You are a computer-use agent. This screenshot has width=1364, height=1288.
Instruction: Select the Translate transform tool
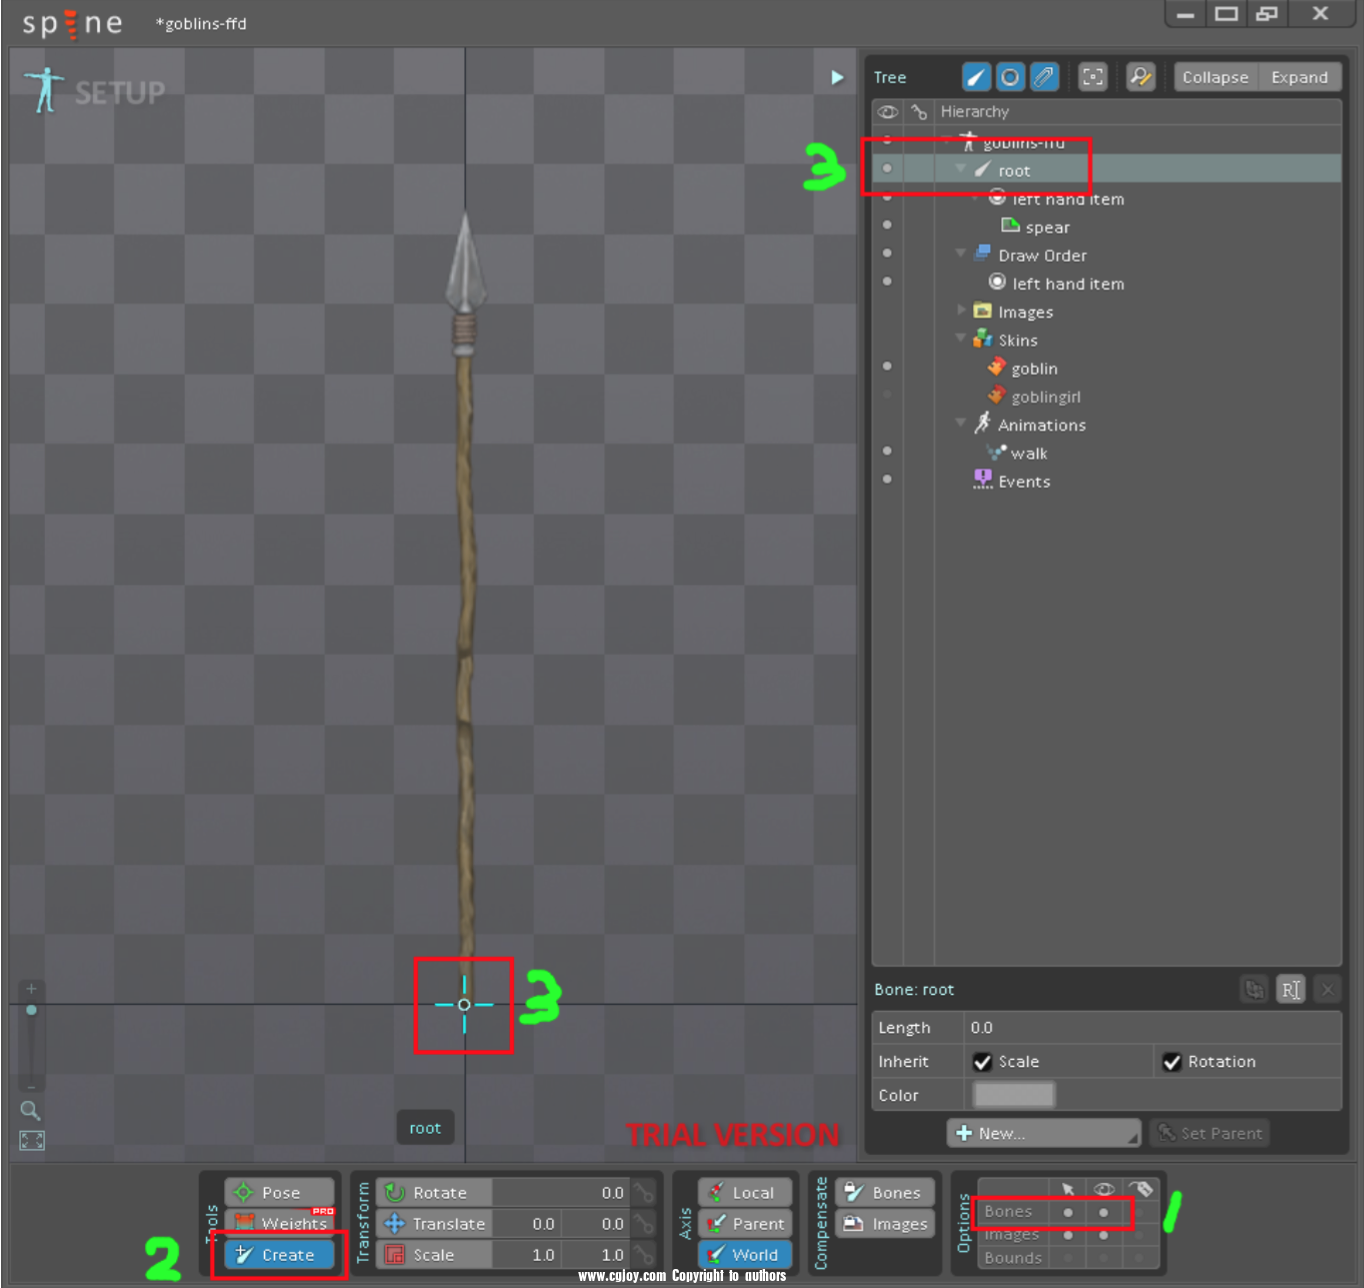[433, 1223]
